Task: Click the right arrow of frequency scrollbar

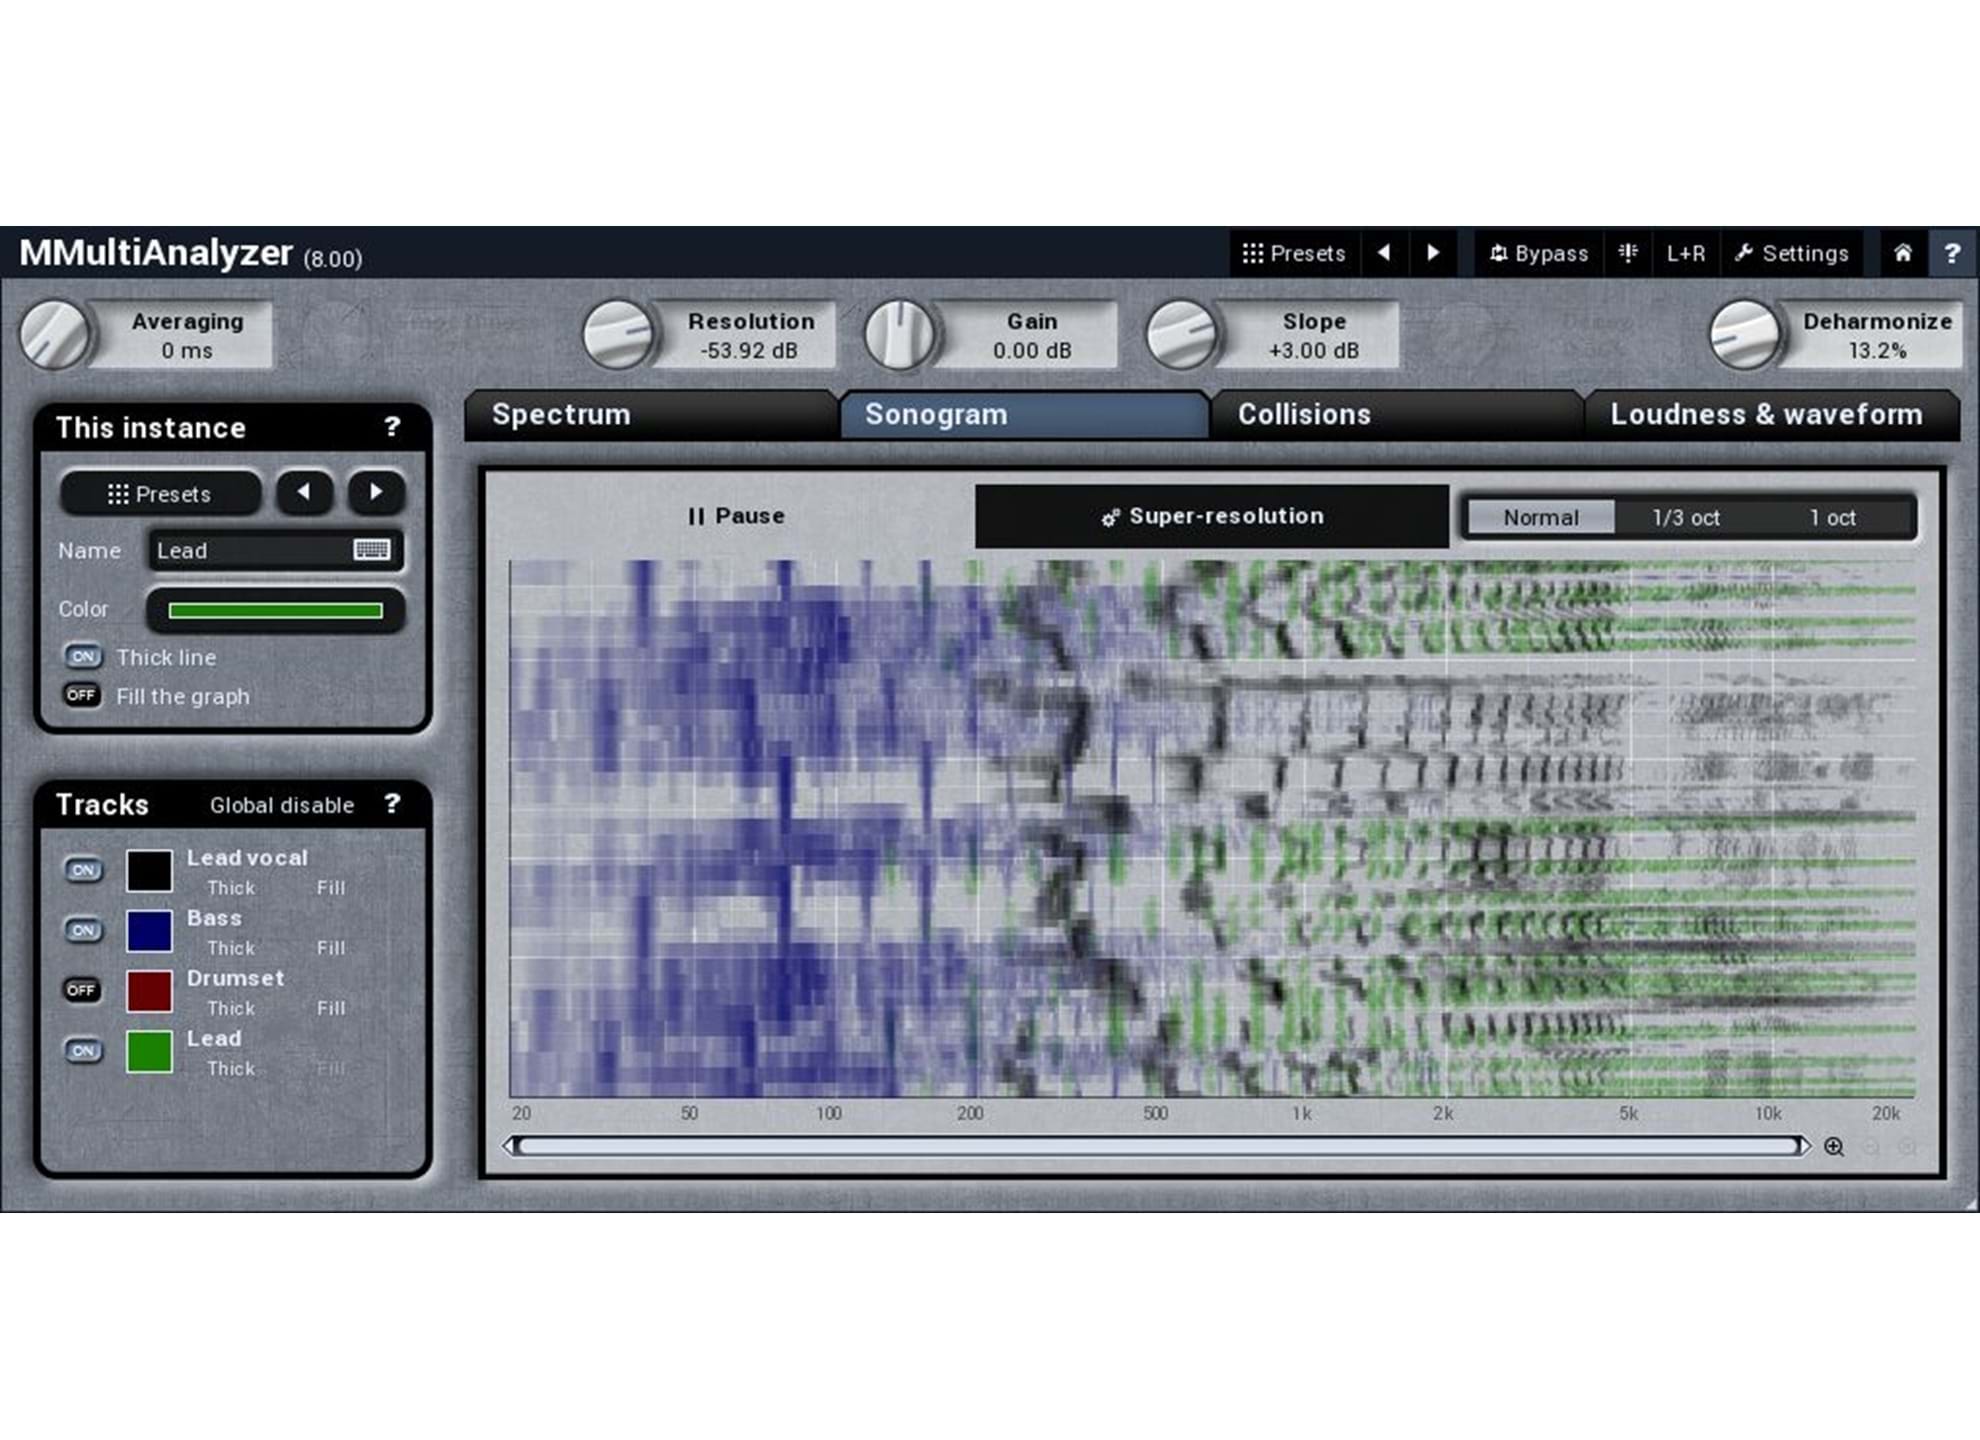Action: click(1804, 1146)
